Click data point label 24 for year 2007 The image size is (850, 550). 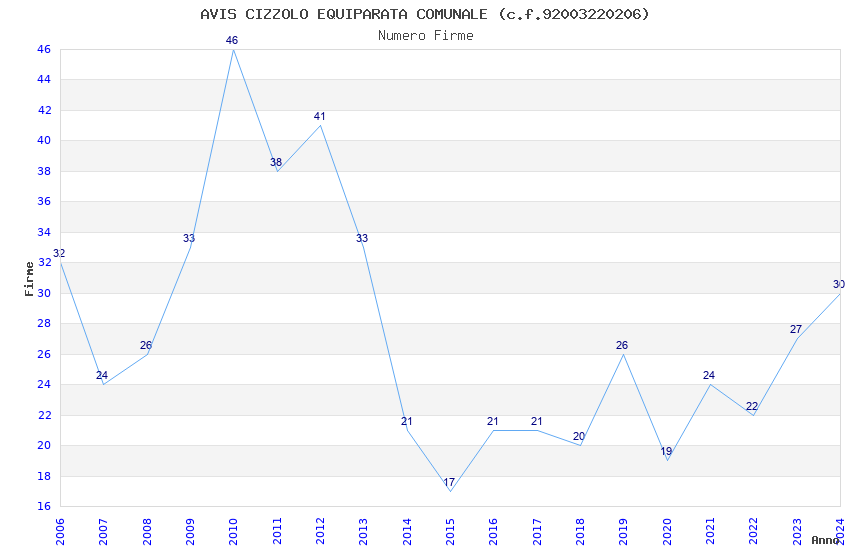pos(102,376)
